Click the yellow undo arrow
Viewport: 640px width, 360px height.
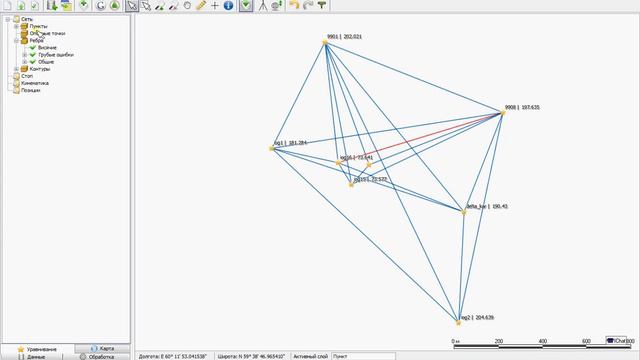tap(294, 5)
